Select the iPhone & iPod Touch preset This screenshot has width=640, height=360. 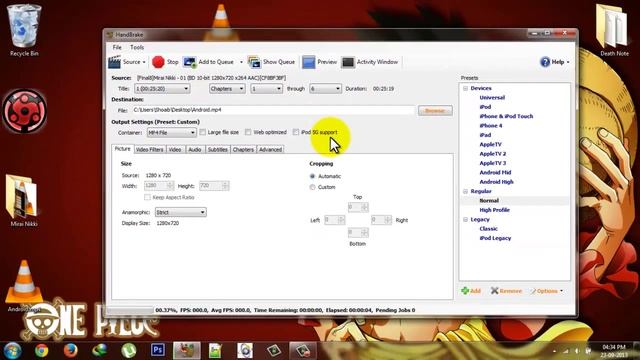coord(506,116)
